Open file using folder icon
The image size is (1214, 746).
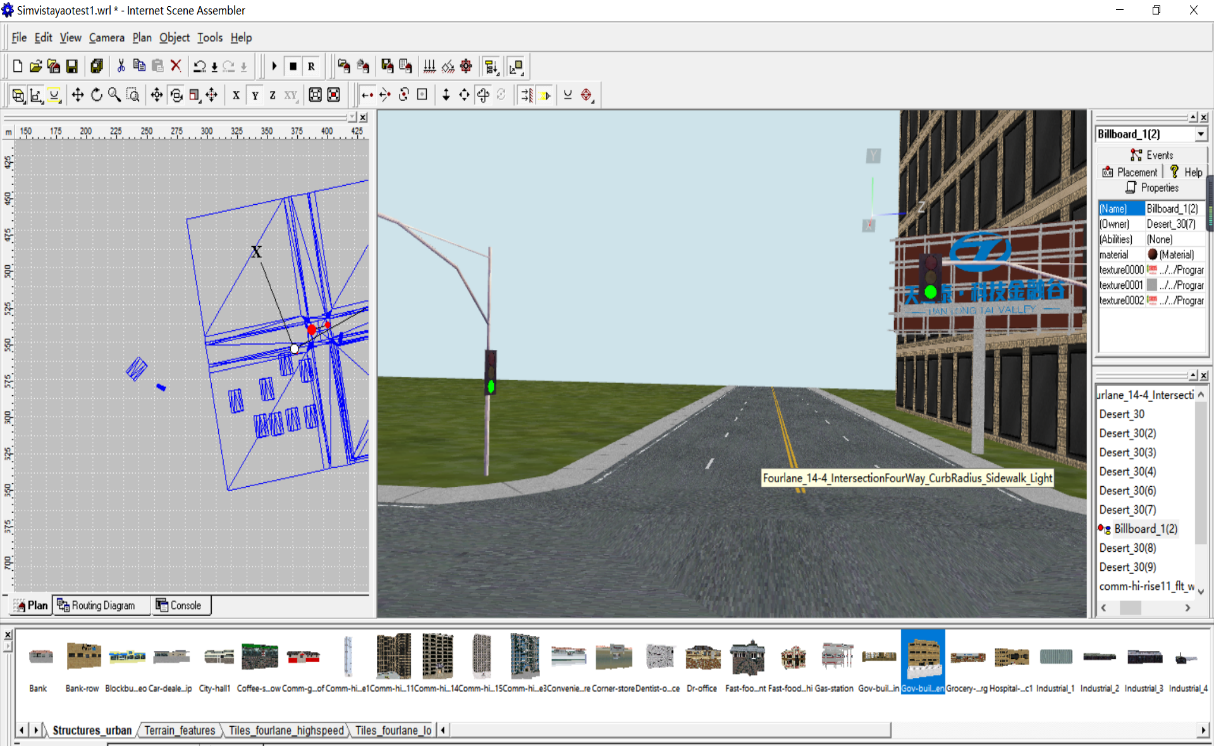(35, 67)
